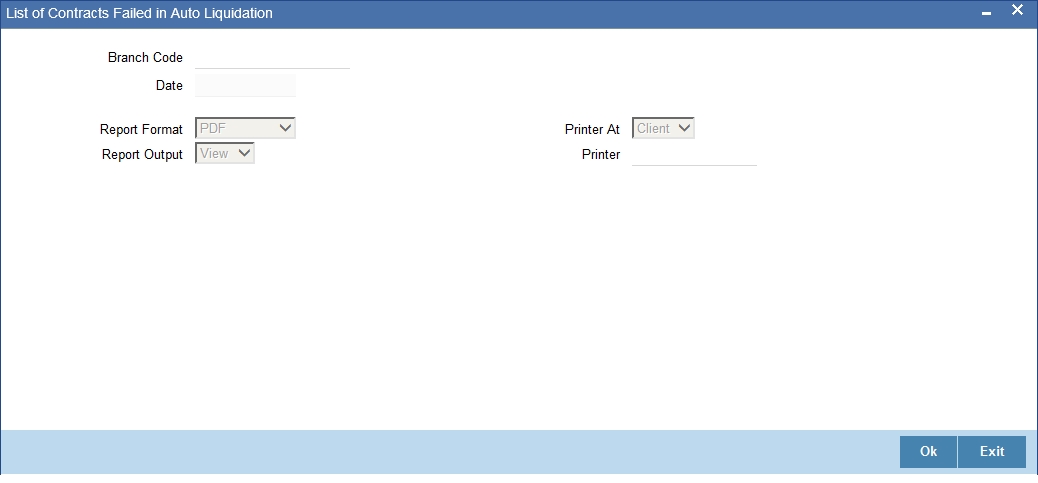The width and height of the screenshot is (1038, 483).
Task: Close the window with the X icon
Action: click(x=1017, y=11)
